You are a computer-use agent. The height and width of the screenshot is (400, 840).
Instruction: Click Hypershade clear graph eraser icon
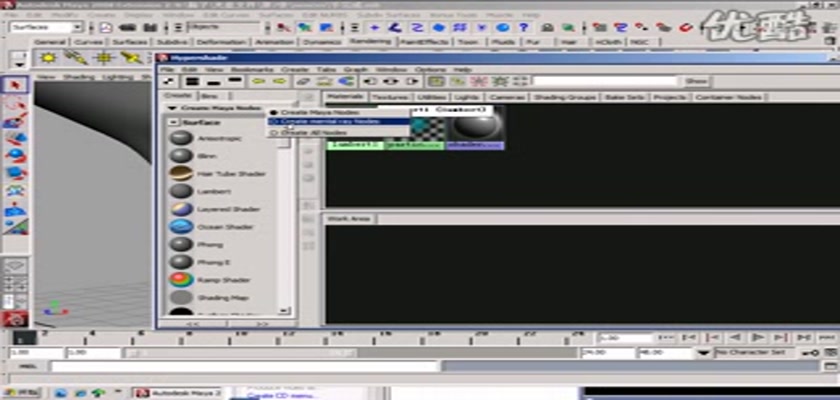point(303,81)
